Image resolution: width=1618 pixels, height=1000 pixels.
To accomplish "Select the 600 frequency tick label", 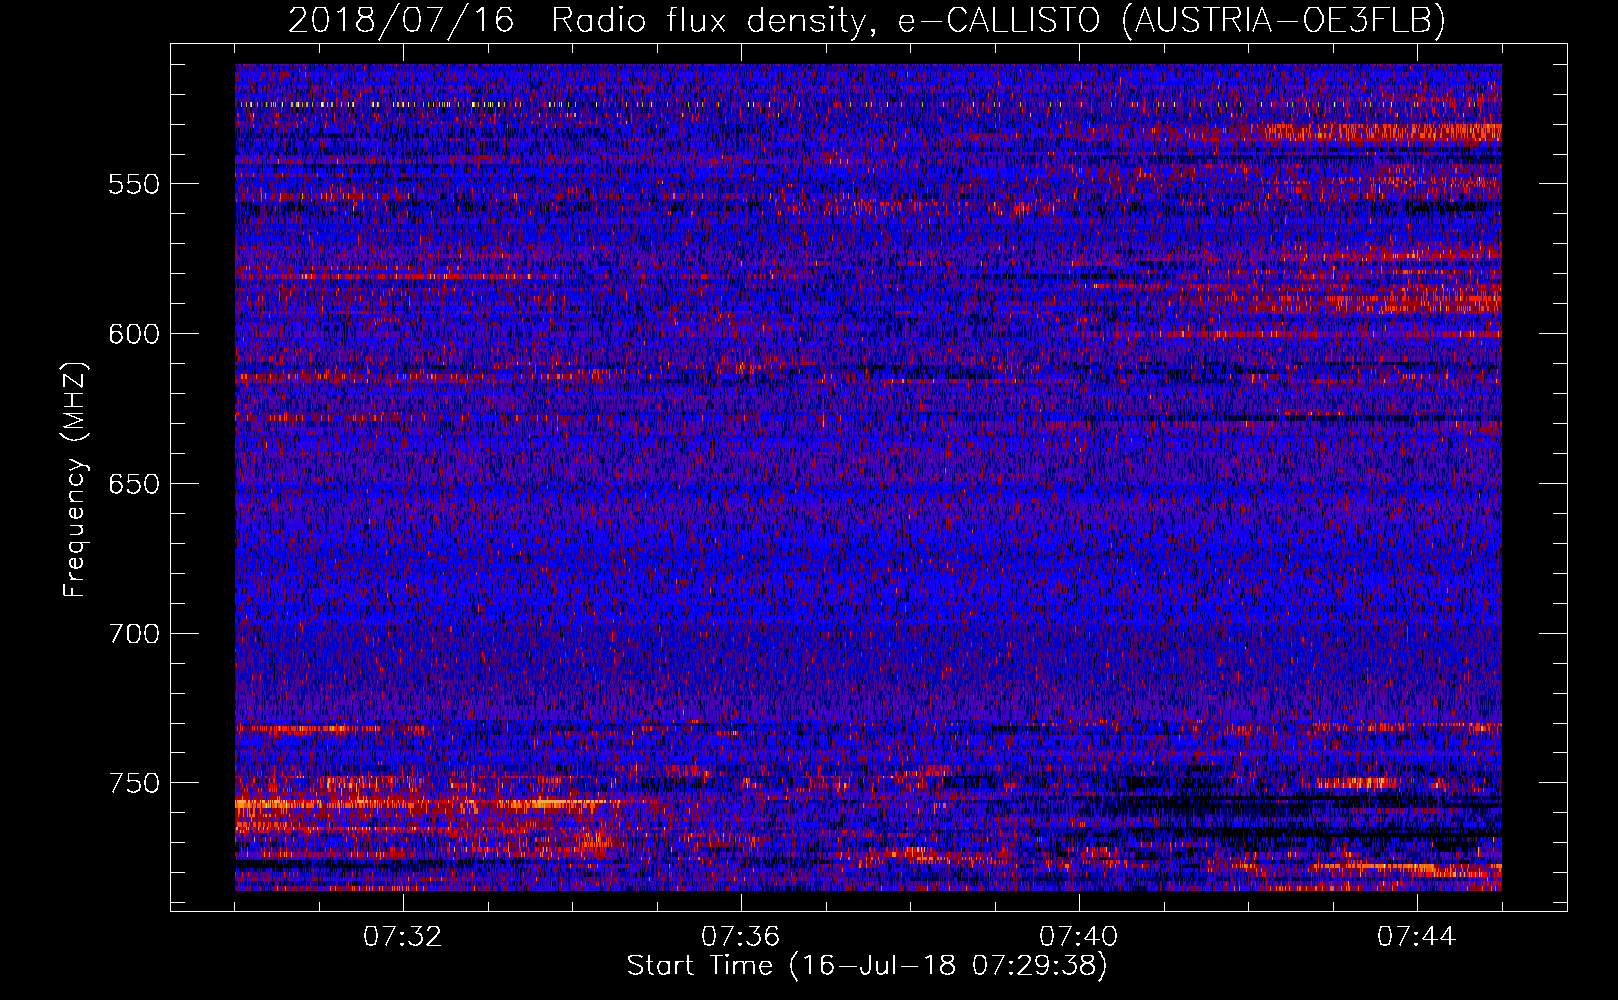I will point(134,334).
